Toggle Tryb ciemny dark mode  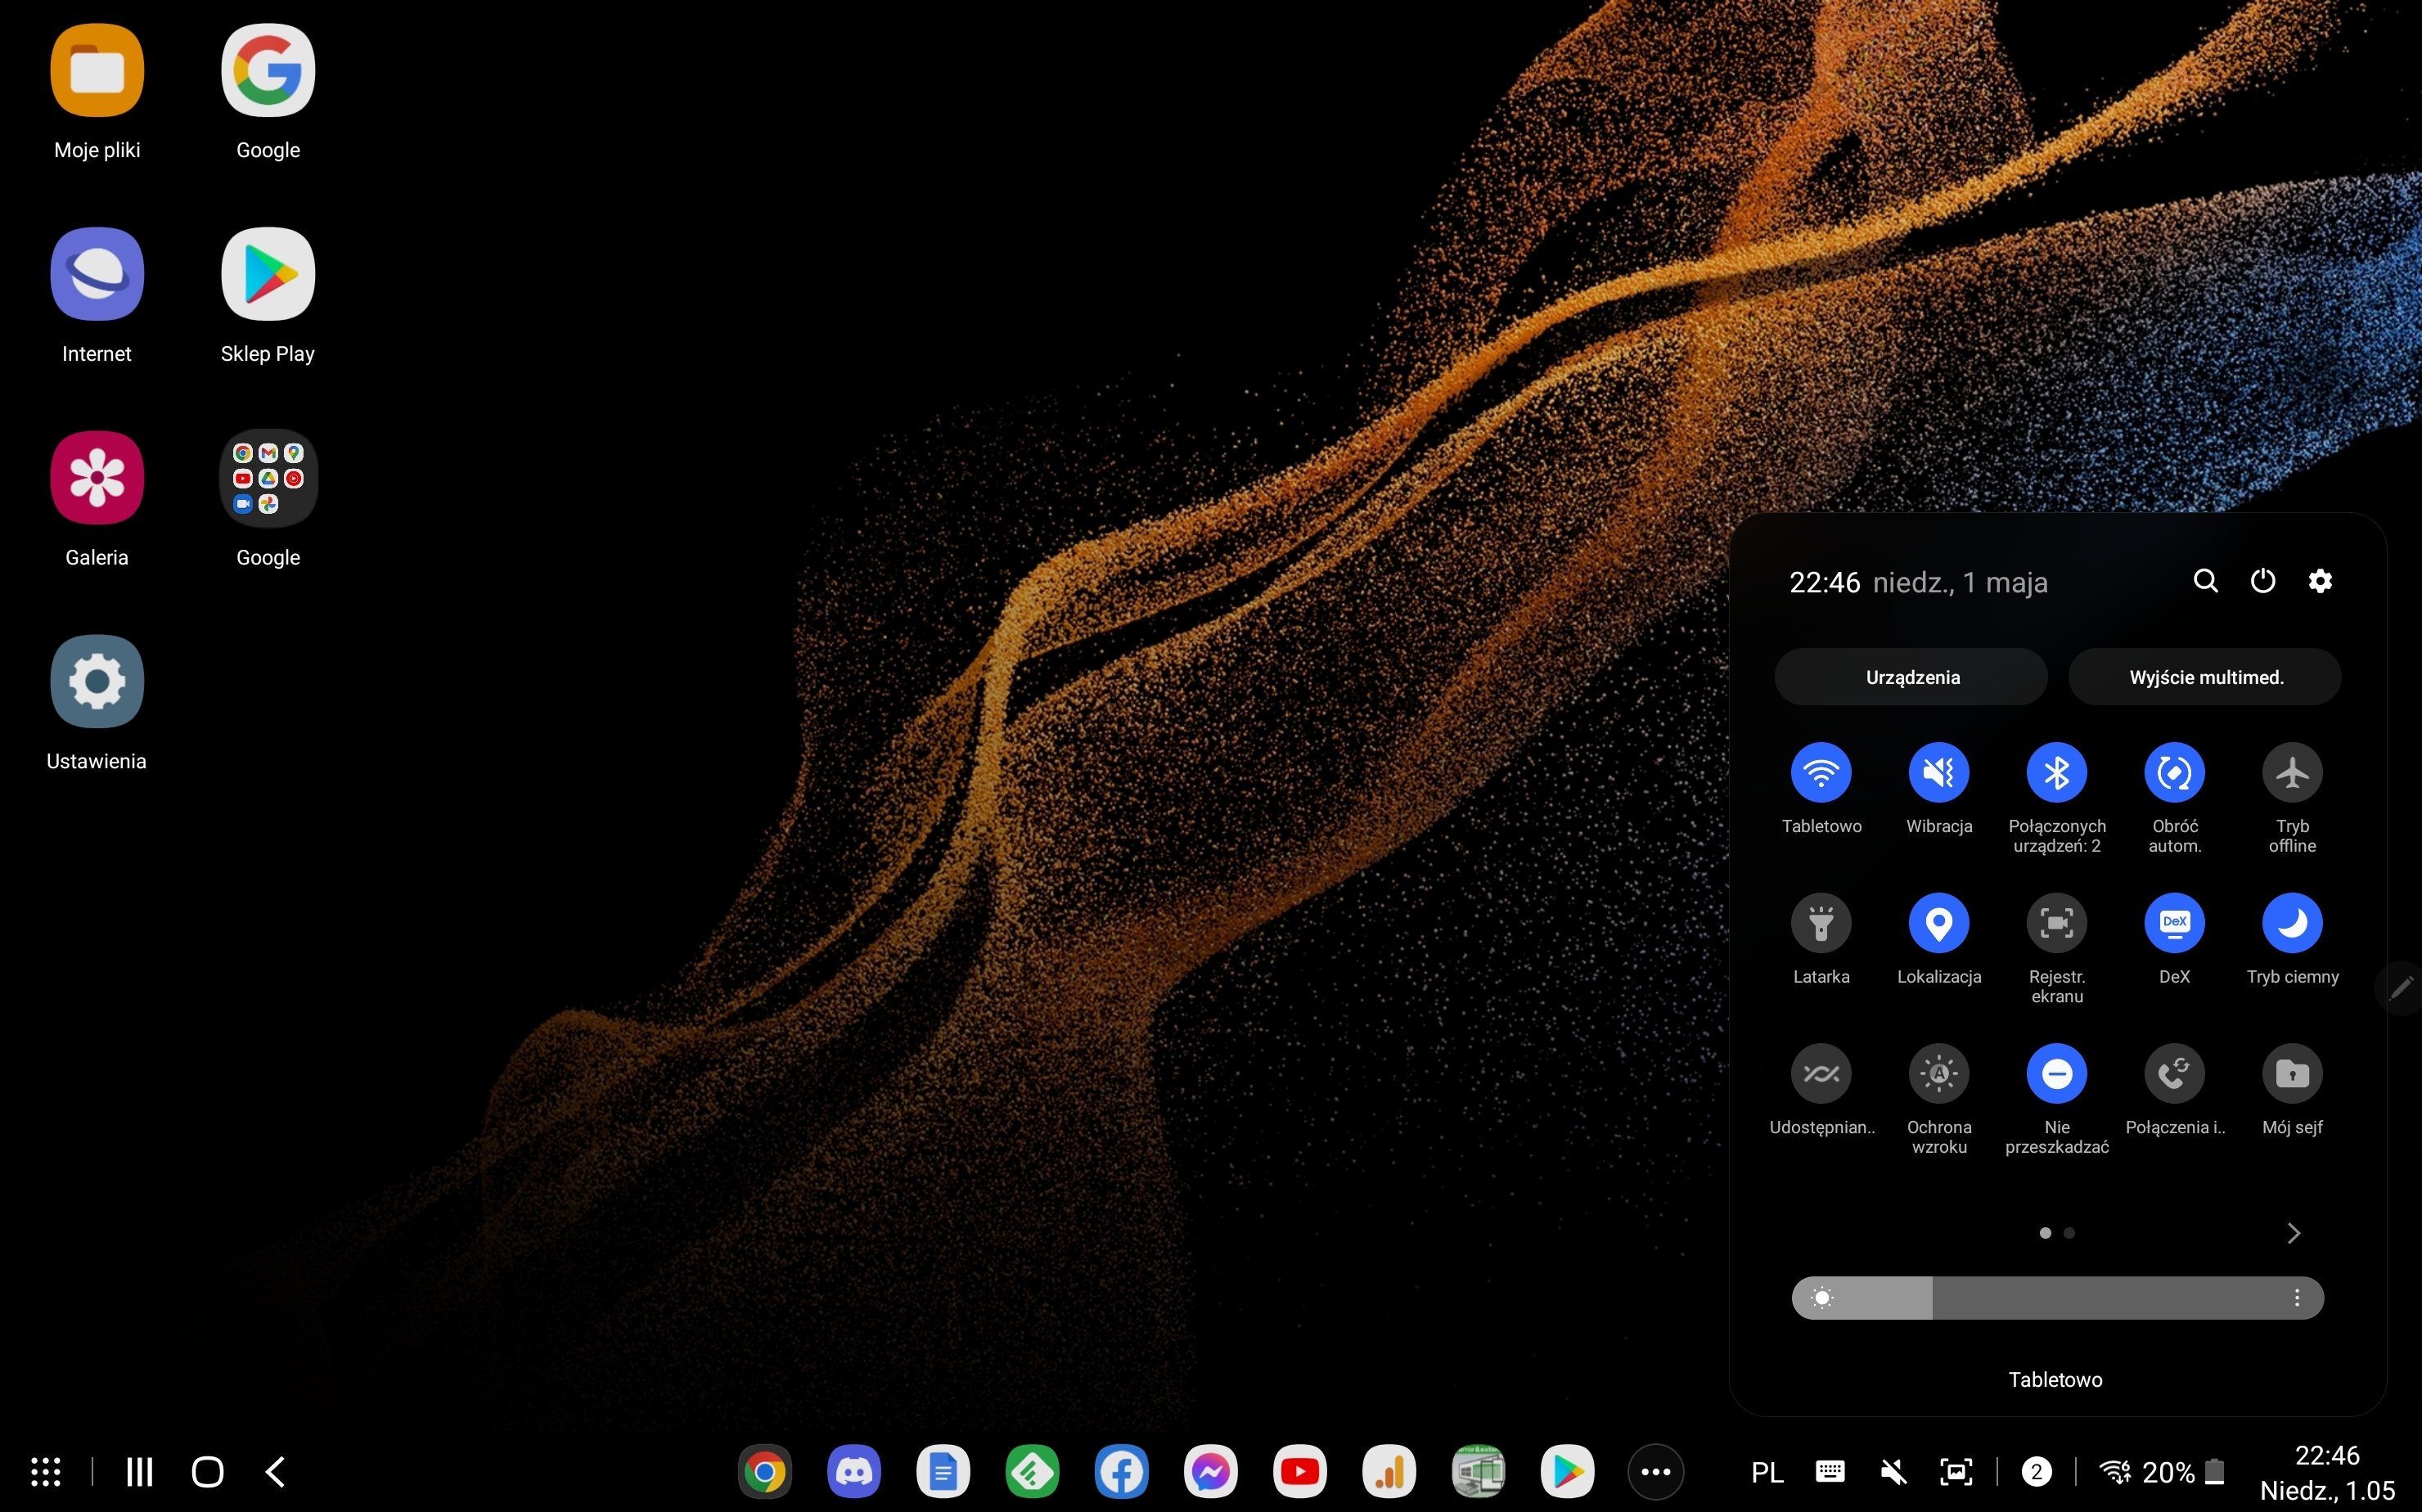pos(2291,923)
